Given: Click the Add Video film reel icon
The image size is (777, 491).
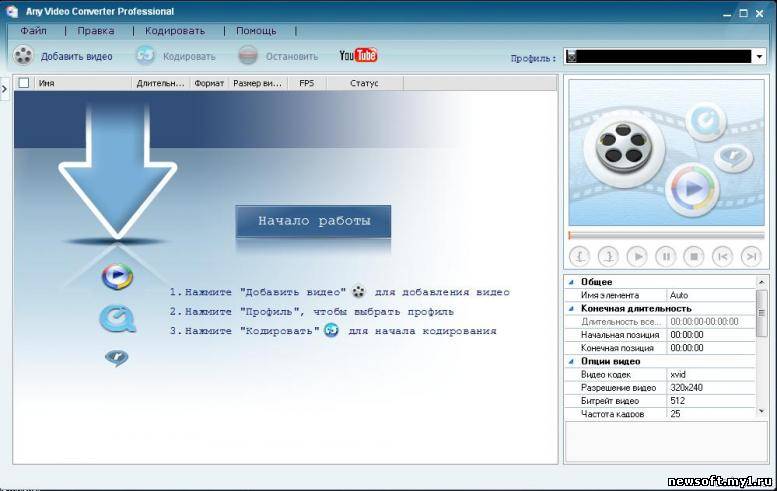Looking at the screenshot, I should (23, 55).
